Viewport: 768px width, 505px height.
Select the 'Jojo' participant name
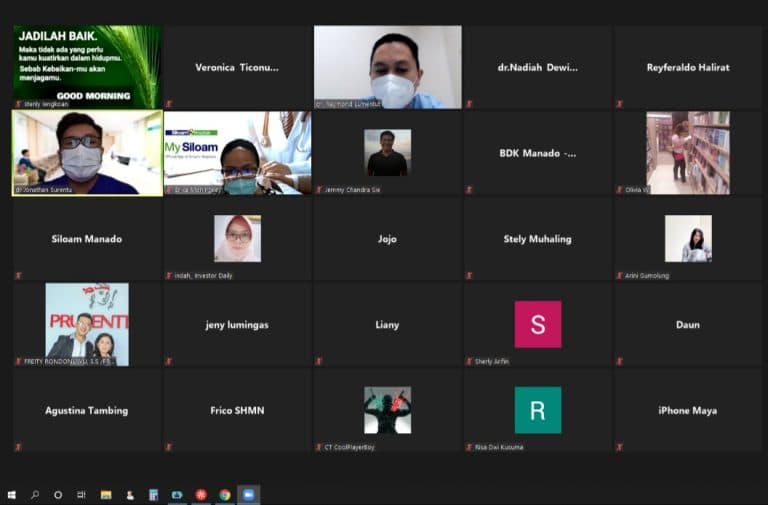[387, 239]
